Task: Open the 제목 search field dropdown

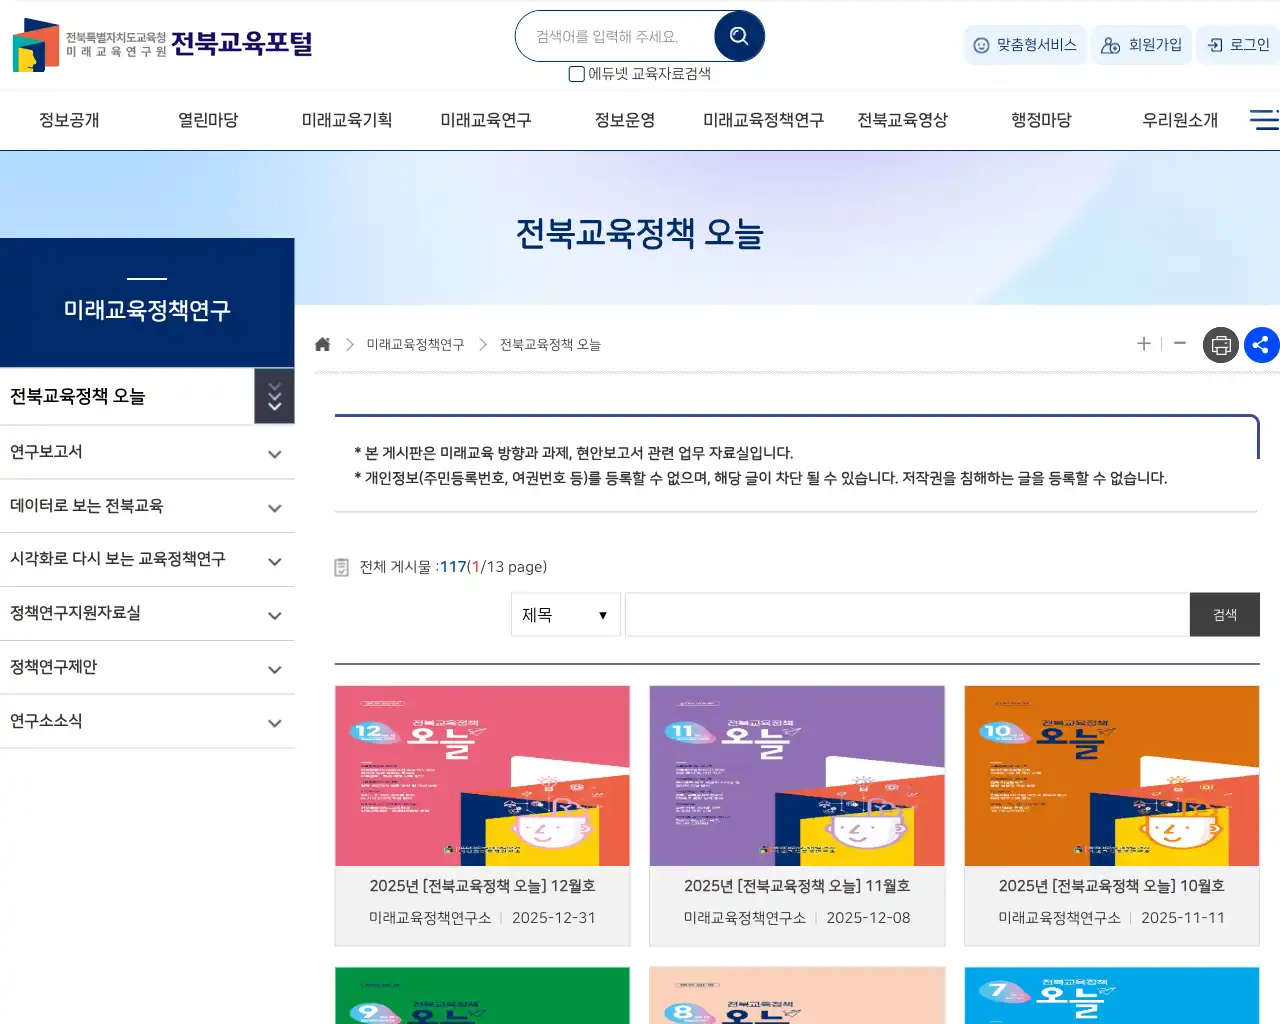Action: tap(565, 614)
